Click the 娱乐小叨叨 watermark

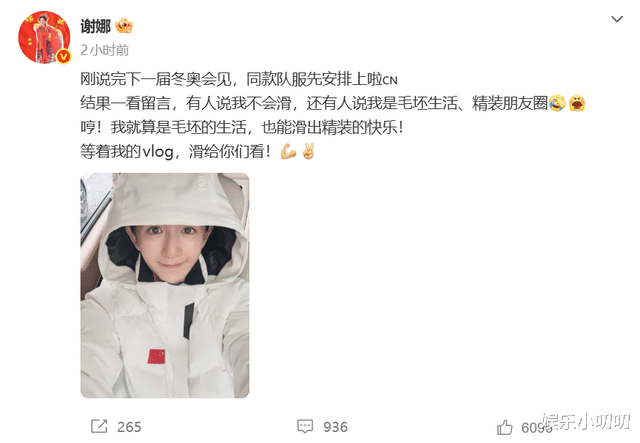tap(586, 421)
